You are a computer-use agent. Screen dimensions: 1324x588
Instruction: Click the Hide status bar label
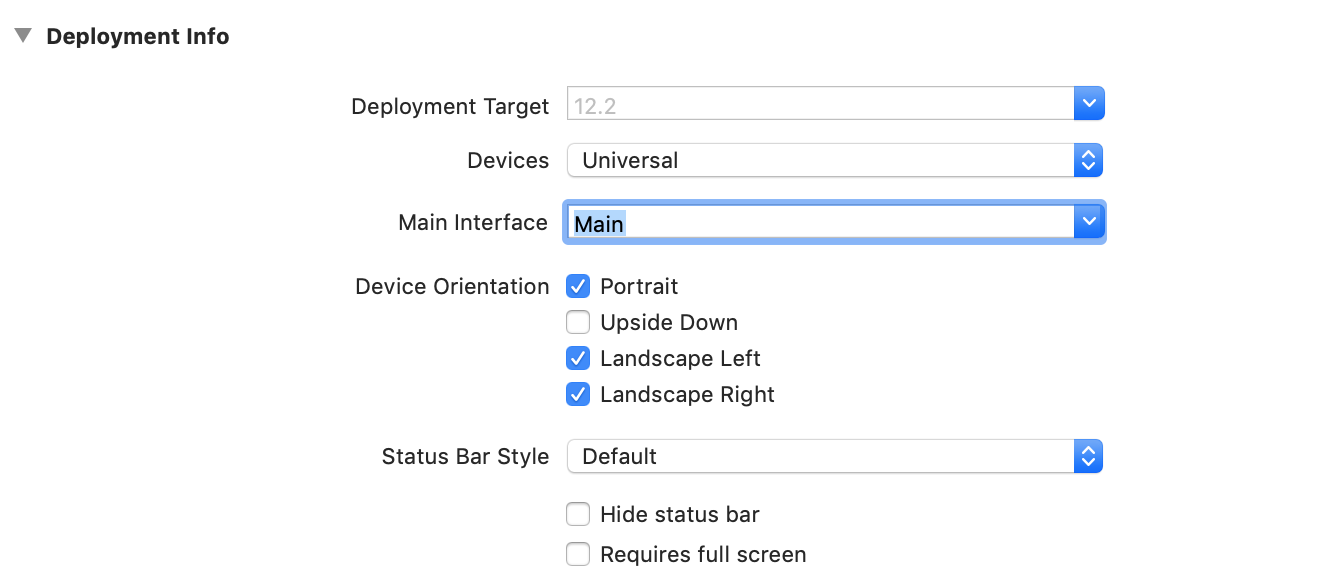coord(680,515)
